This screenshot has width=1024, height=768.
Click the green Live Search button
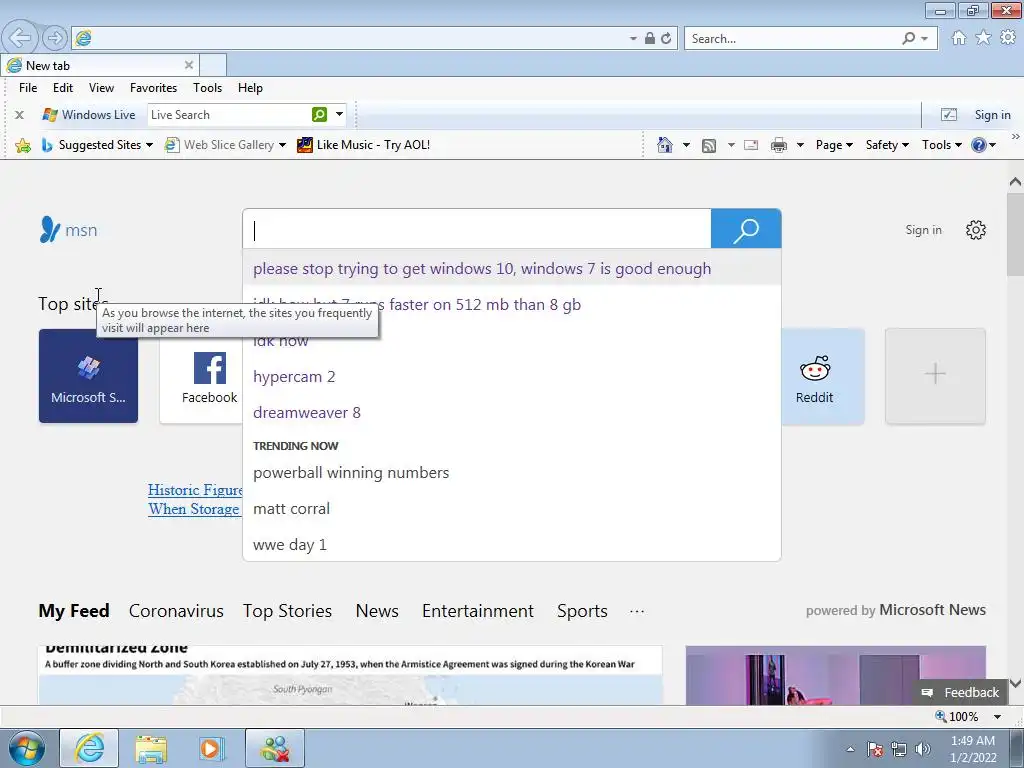click(319, 115)
